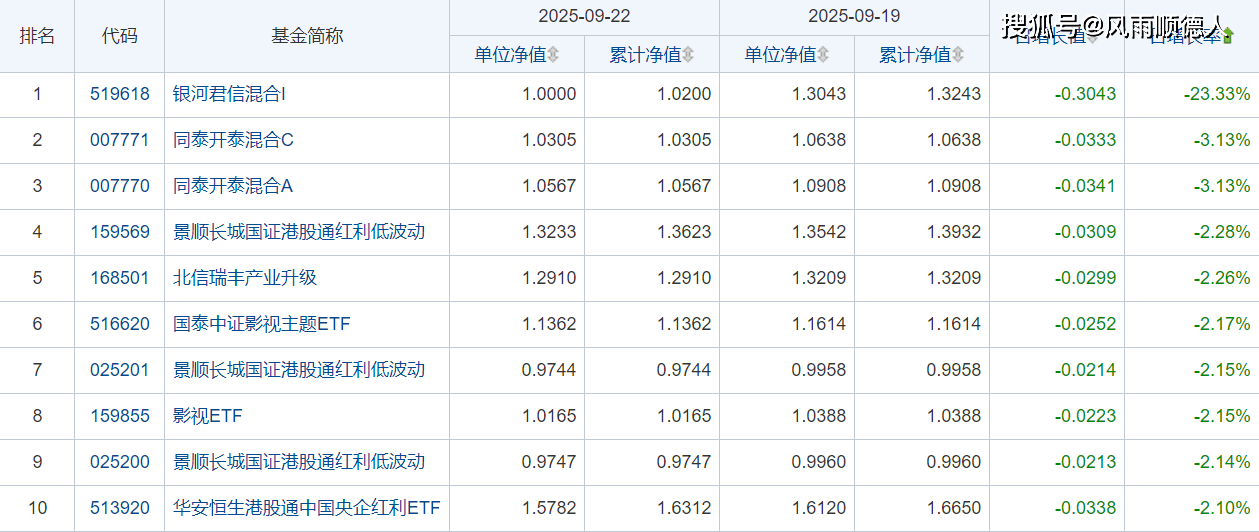Select value 1.3932 in row 159569
Viewport: 1259px width, 532px height.
(x=954, y=232)
